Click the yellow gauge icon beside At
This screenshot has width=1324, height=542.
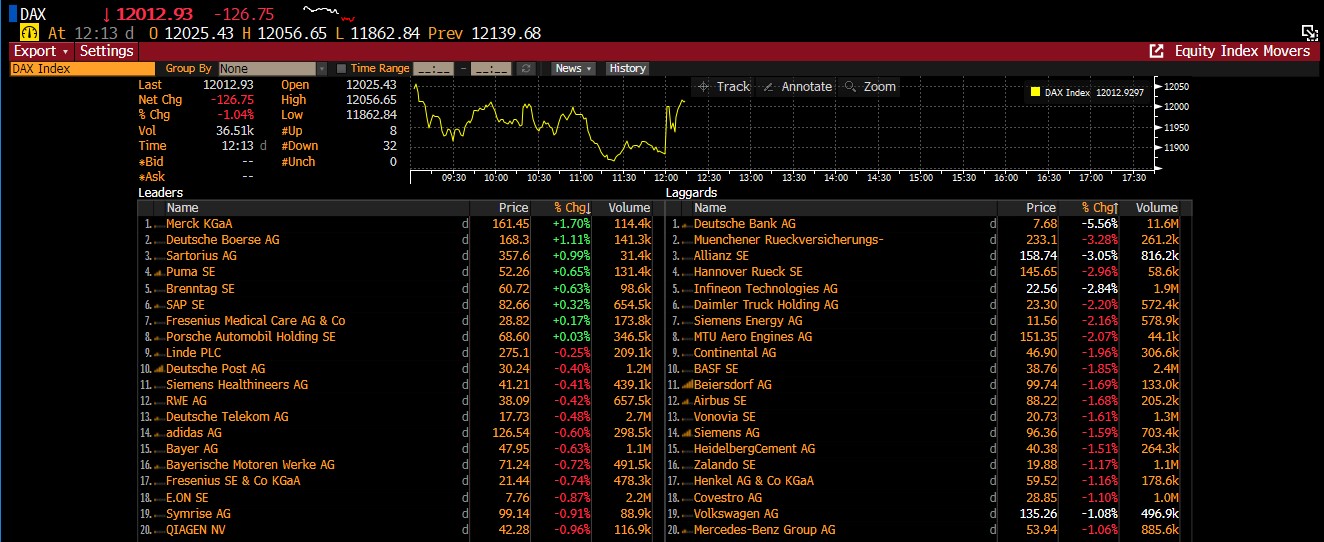[29, 33]
